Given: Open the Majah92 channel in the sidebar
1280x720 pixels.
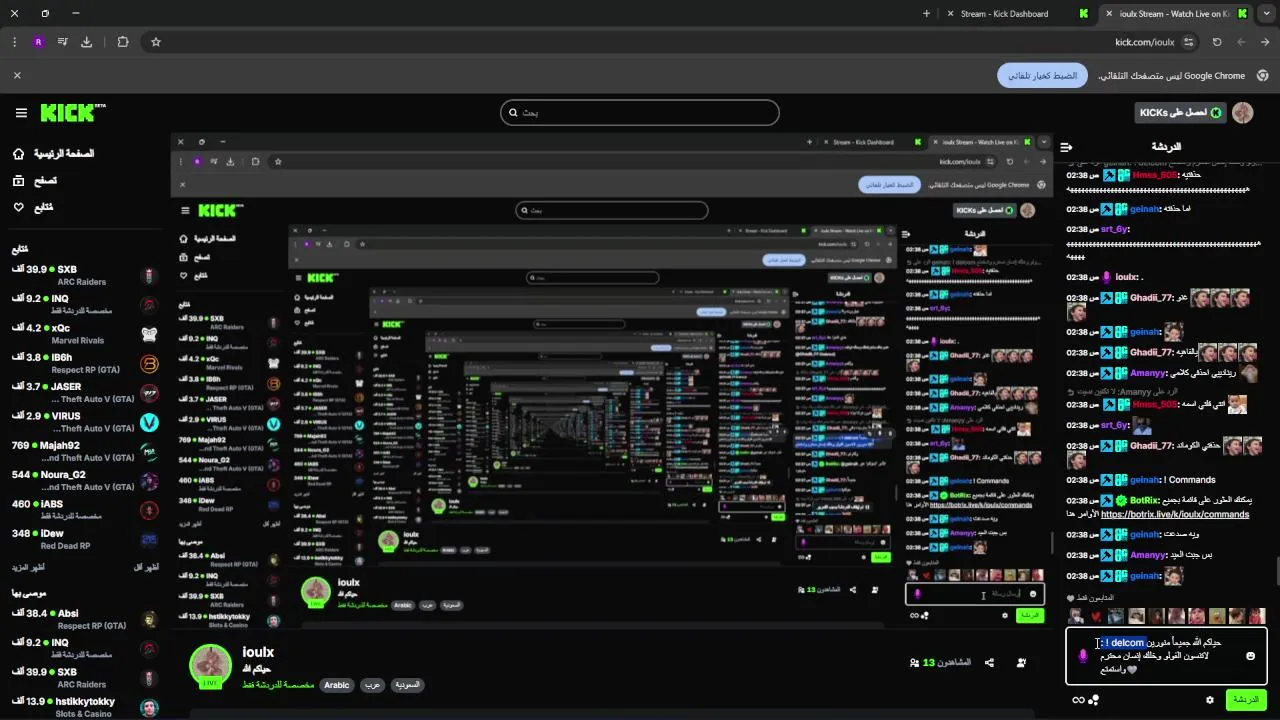Looking at the screenshot, I should click(85, 451).
